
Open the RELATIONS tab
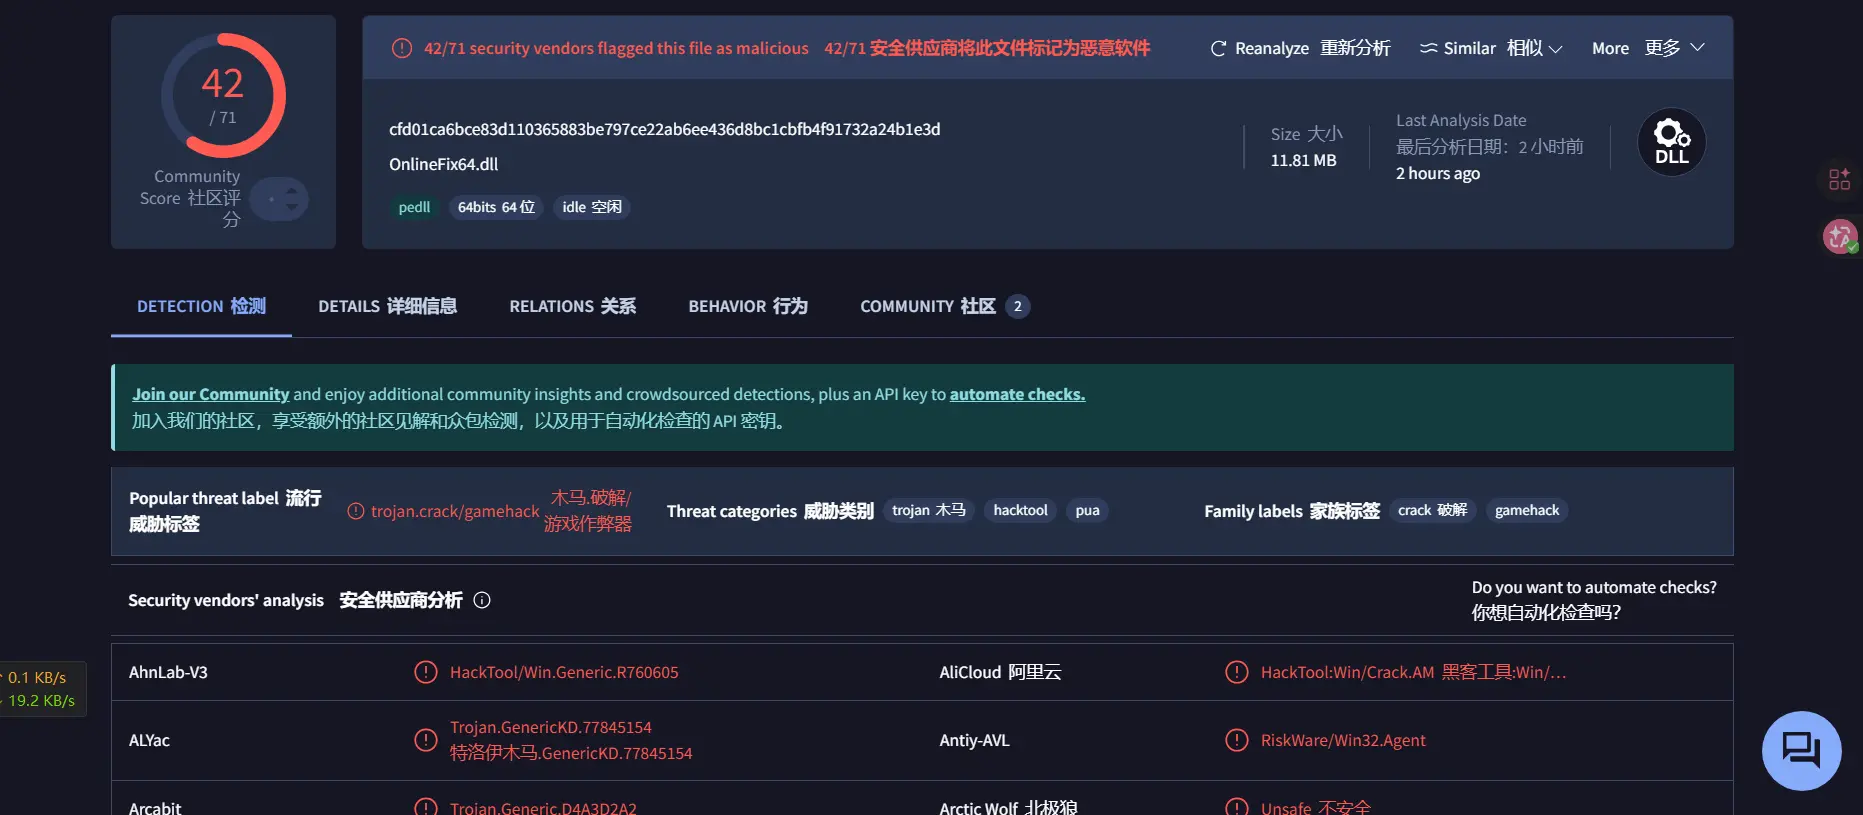pos(572,306)
